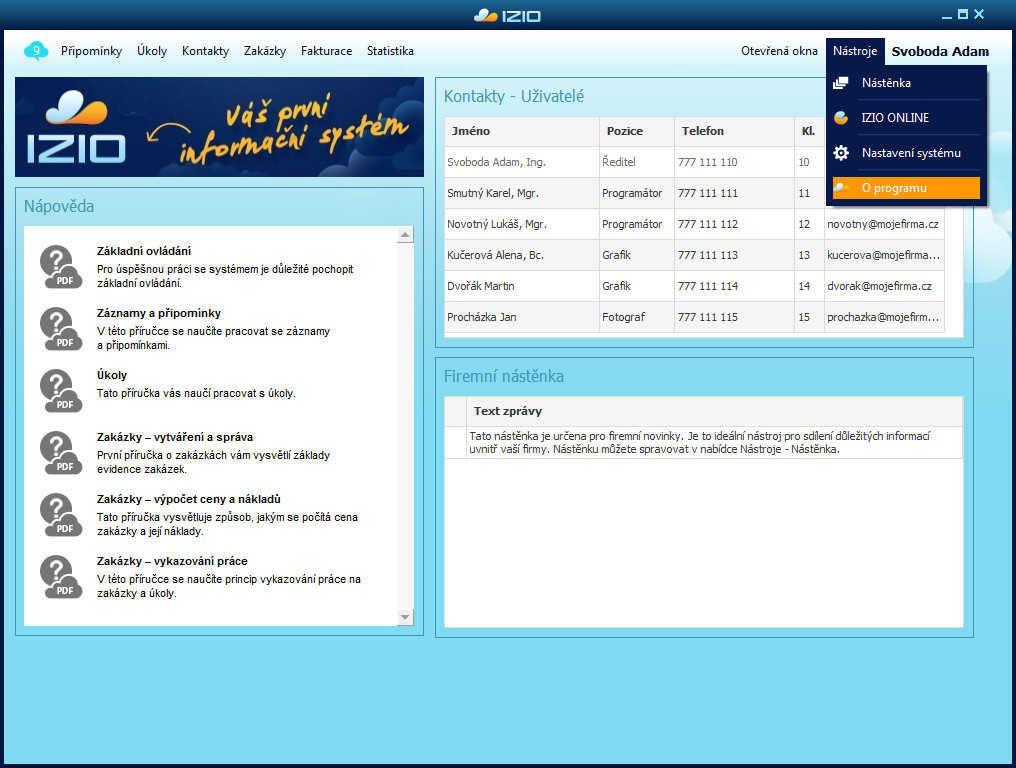Click the kucerova@mojefirma email cell

[x=883, y=255]
